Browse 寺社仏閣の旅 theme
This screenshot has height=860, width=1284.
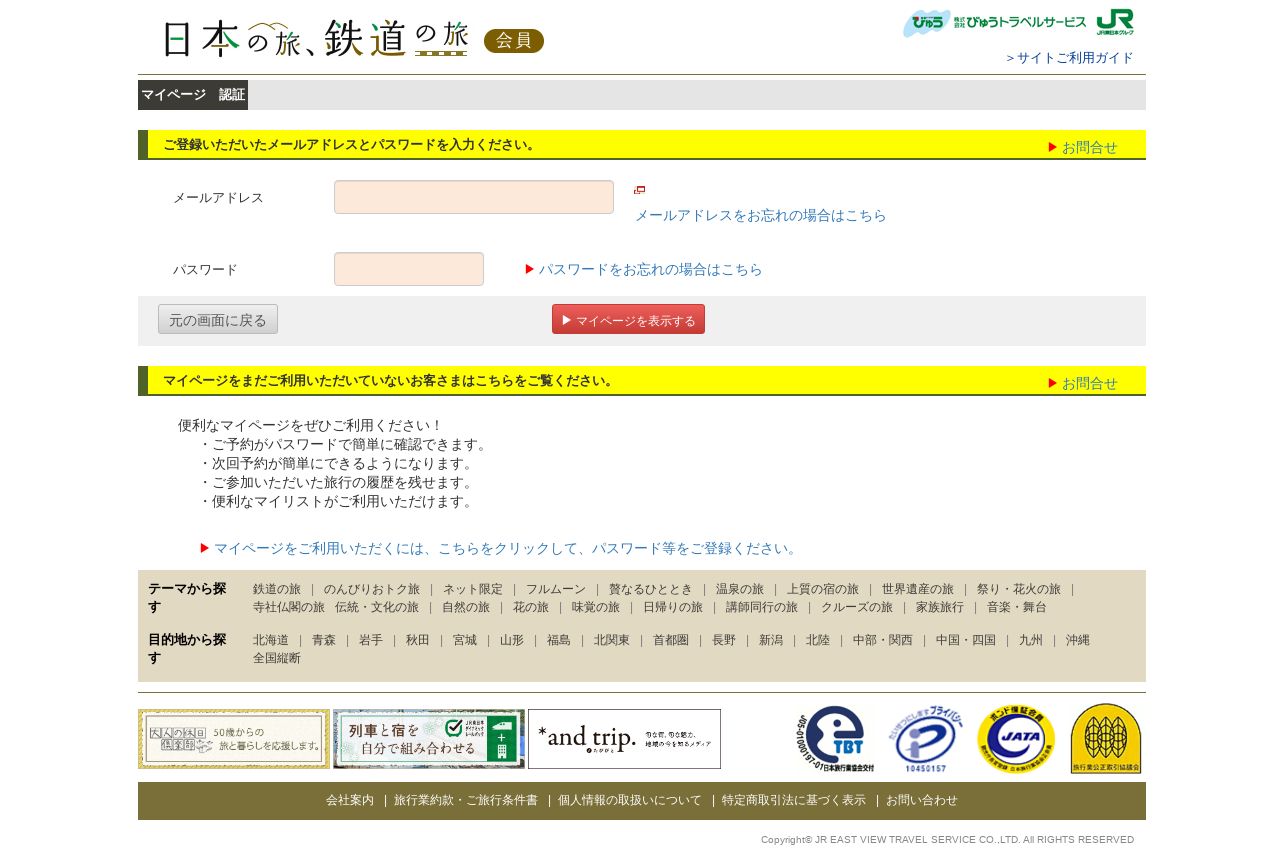click(x=289, y=607)
